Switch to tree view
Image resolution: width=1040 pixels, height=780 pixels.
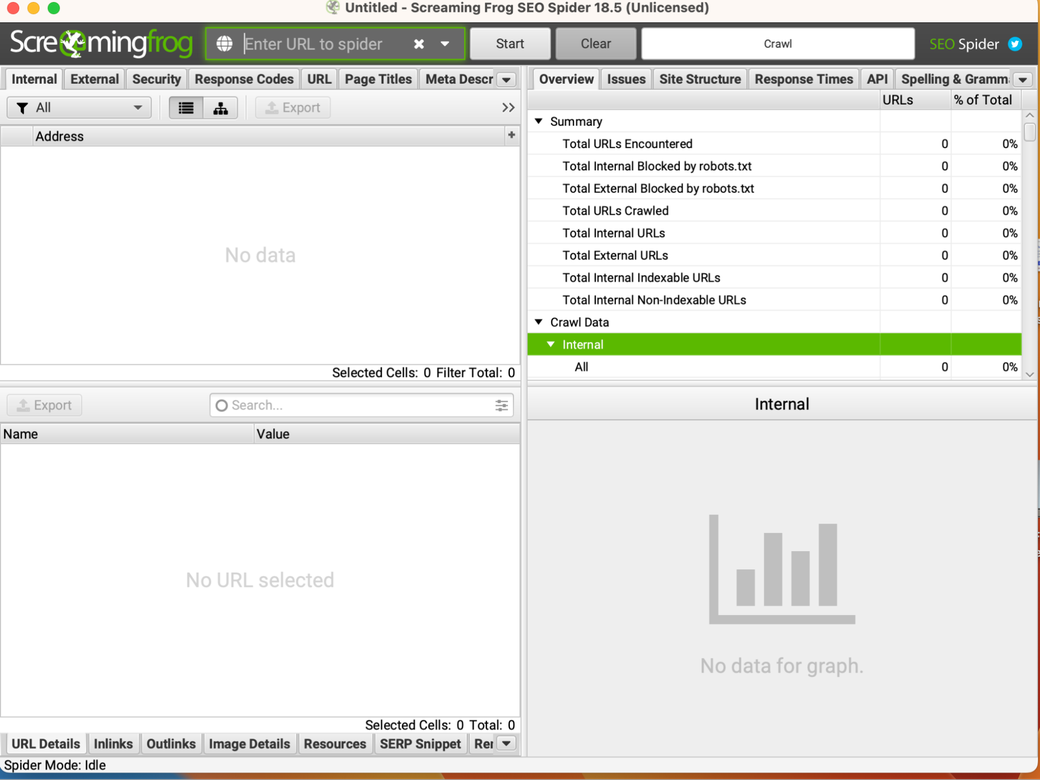click(x=221, y=107)
